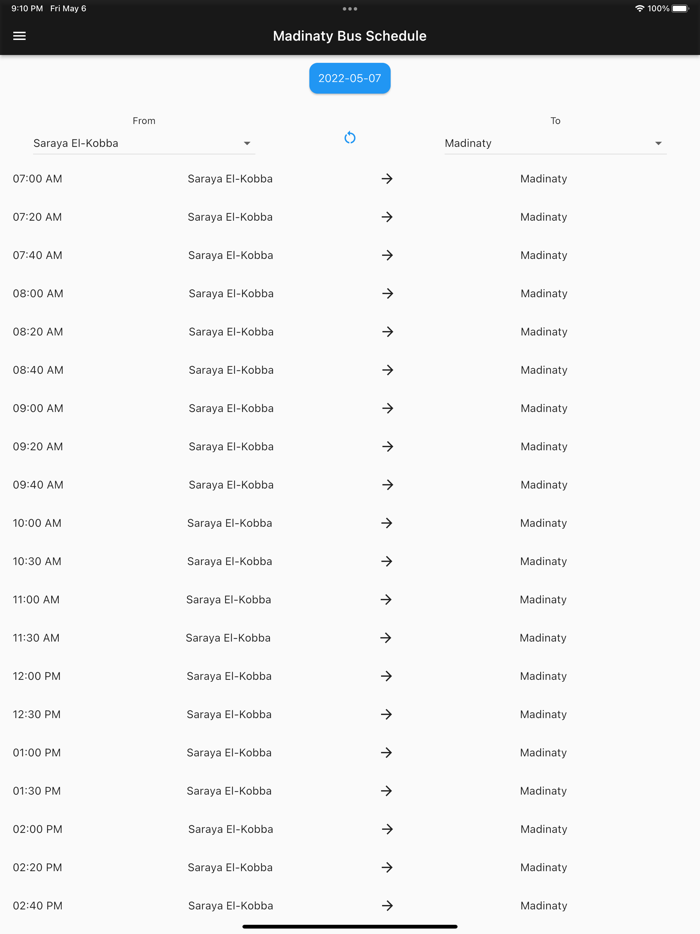
Task: Click the home indicator bar at bottom
Action: tap(350, 926)
